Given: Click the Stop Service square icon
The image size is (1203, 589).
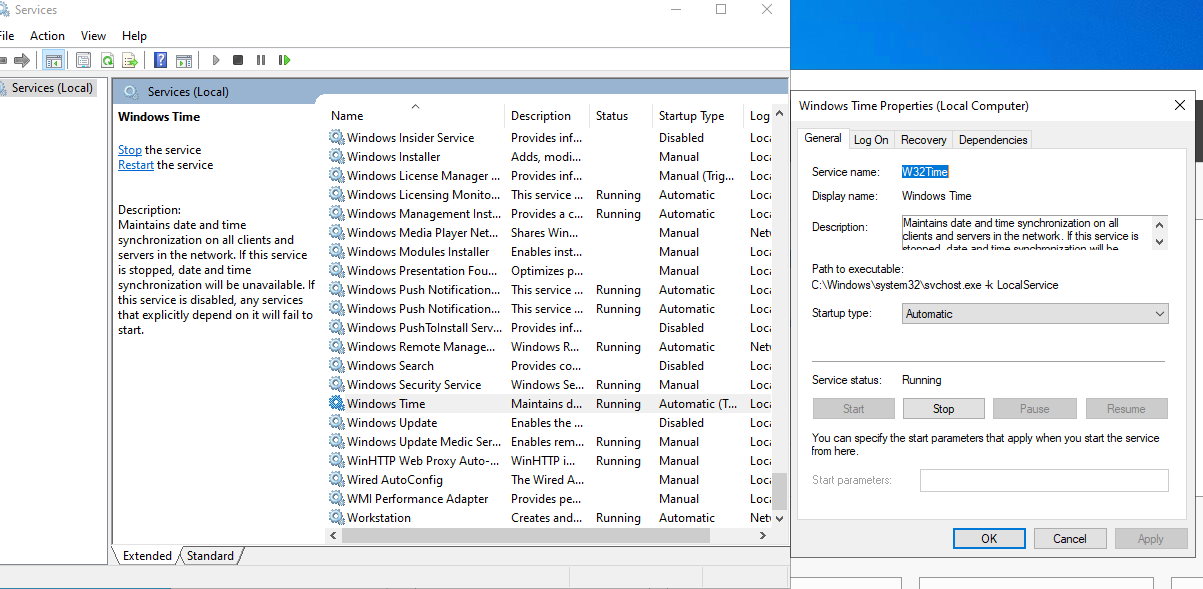Looking at the screenshot, I should [x=238, y=60].
